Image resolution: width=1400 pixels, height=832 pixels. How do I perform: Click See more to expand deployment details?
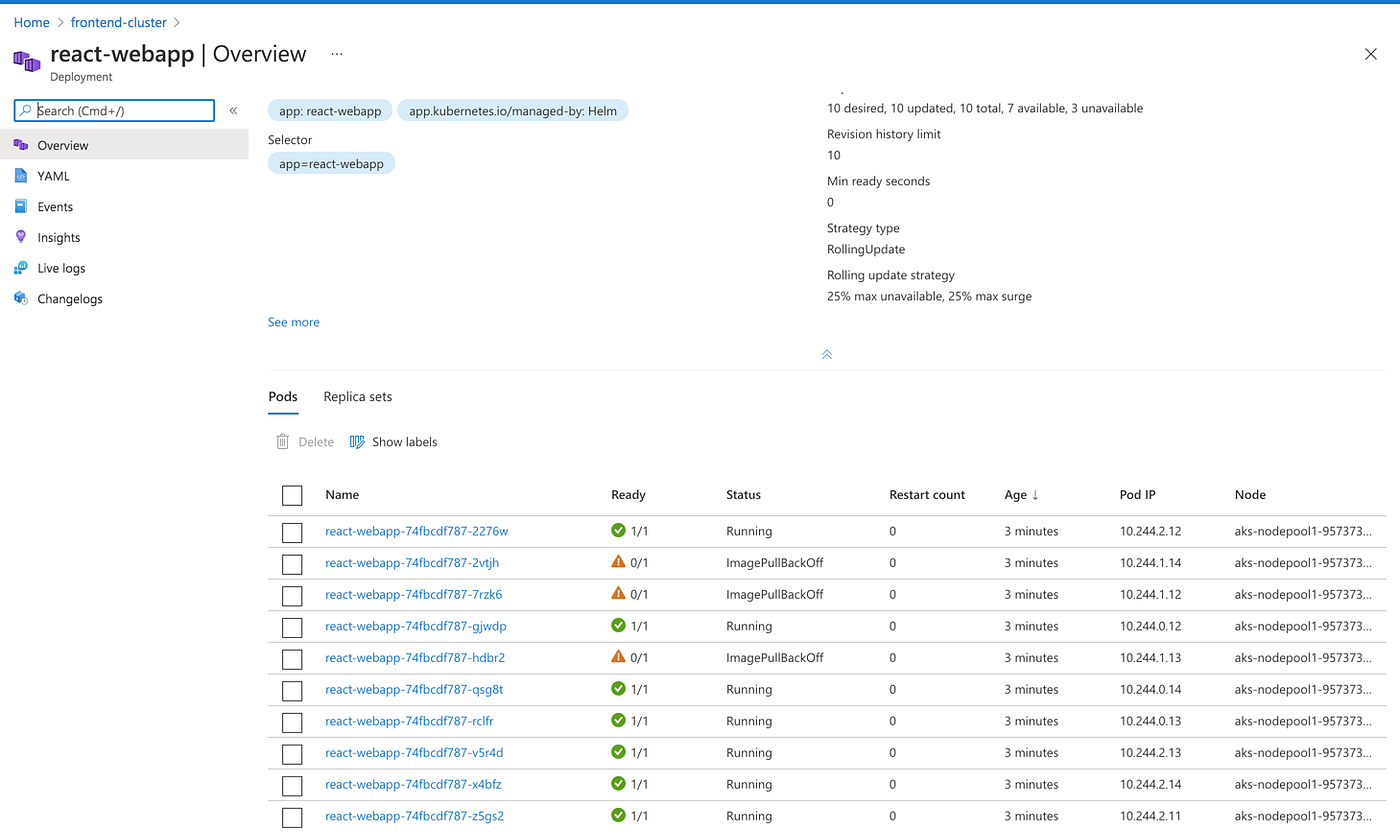(293, 321)
